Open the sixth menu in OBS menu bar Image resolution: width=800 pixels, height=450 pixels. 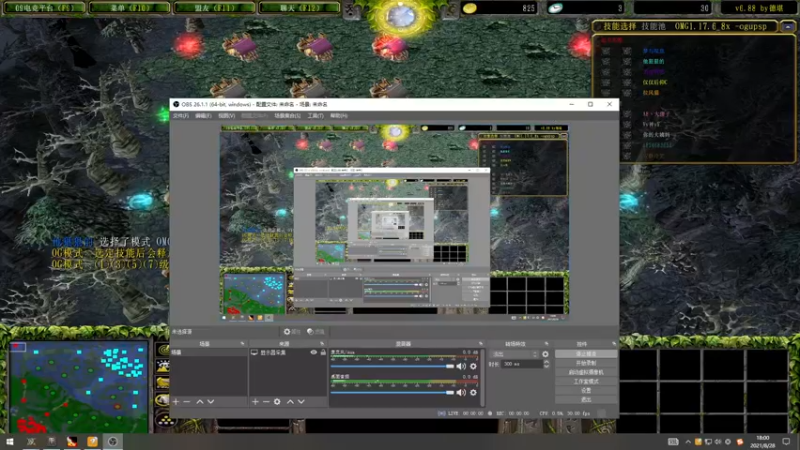[x=315, y=116]
